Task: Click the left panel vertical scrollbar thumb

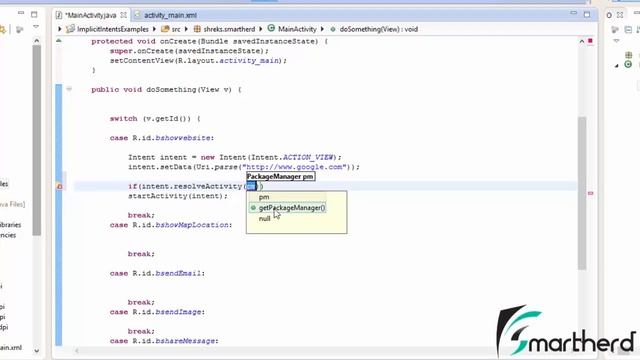Action: [37, 140]
